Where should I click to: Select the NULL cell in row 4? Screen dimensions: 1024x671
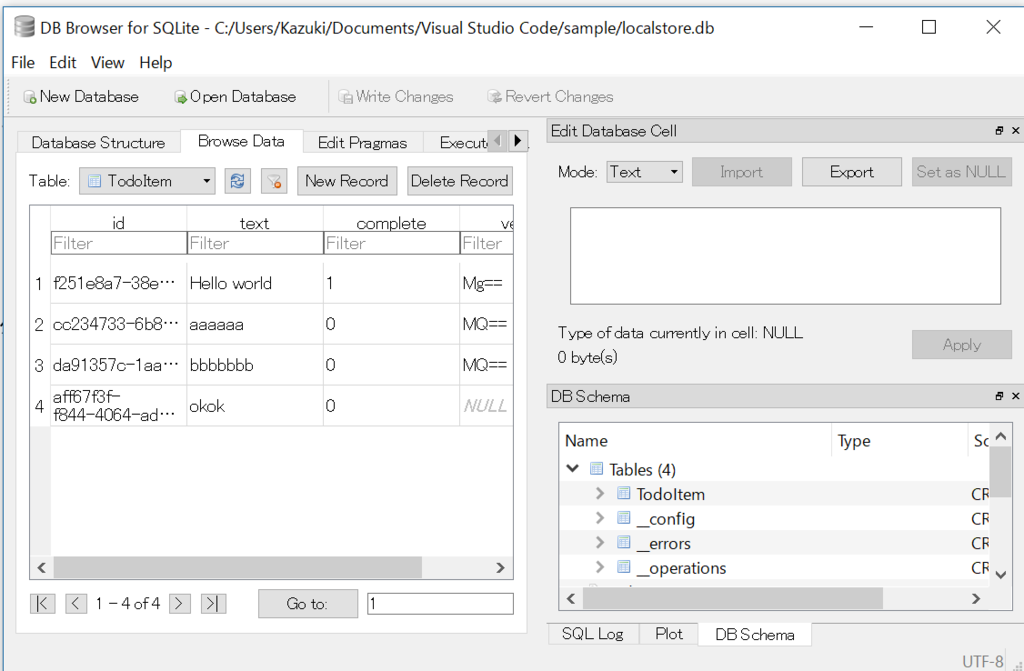click(x=486, y=406)
